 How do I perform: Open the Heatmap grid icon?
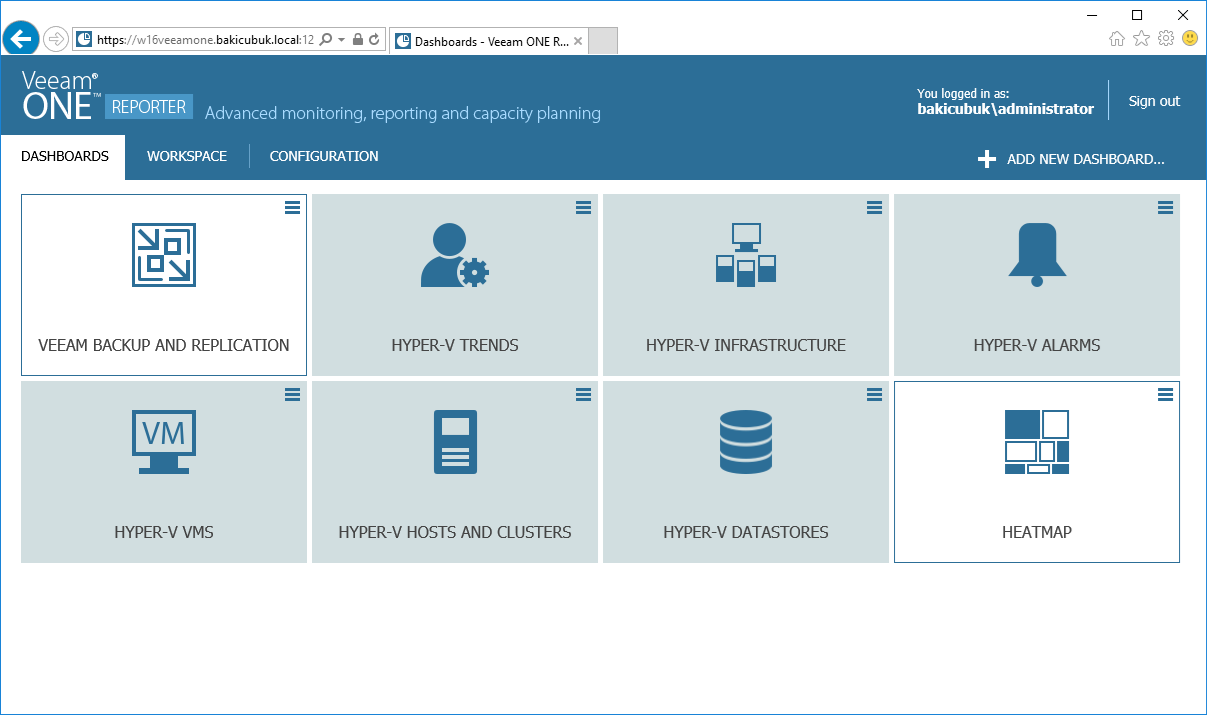point(1037,442)
